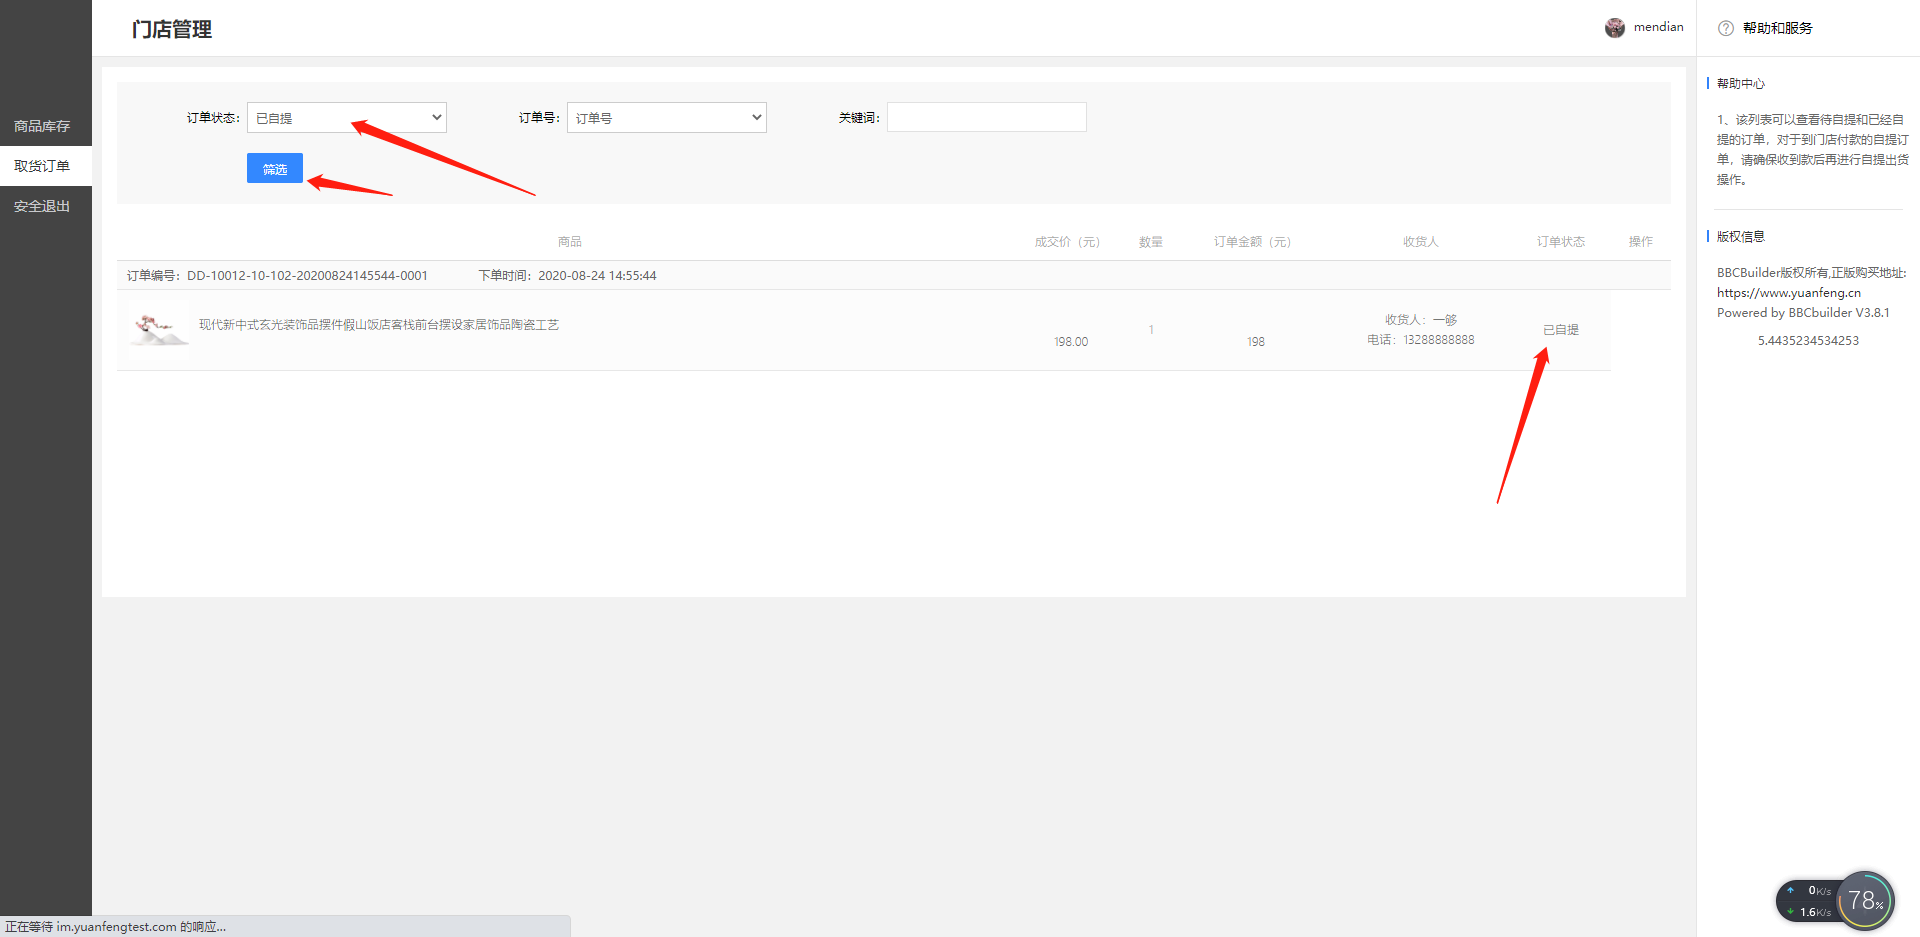Screen dimensions: 1920x937
Task: Click the order time 2020-08-24 14:55:44
Action: pos(597,276)
